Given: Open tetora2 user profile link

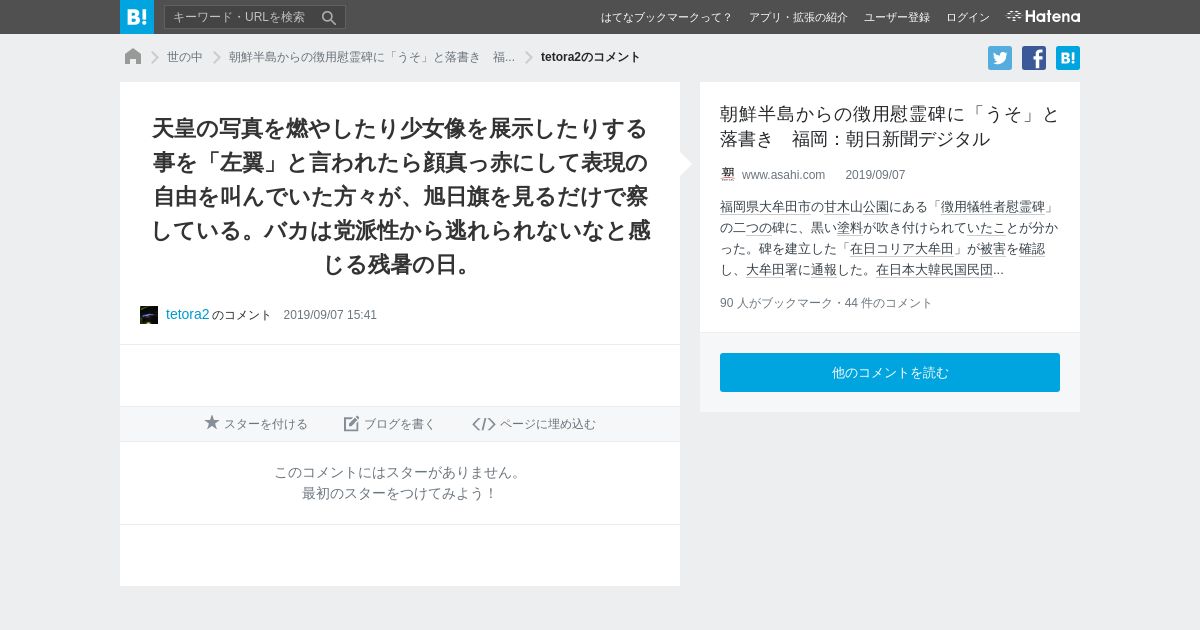Looking at the screenshot, I should click(x=188, y=314).
